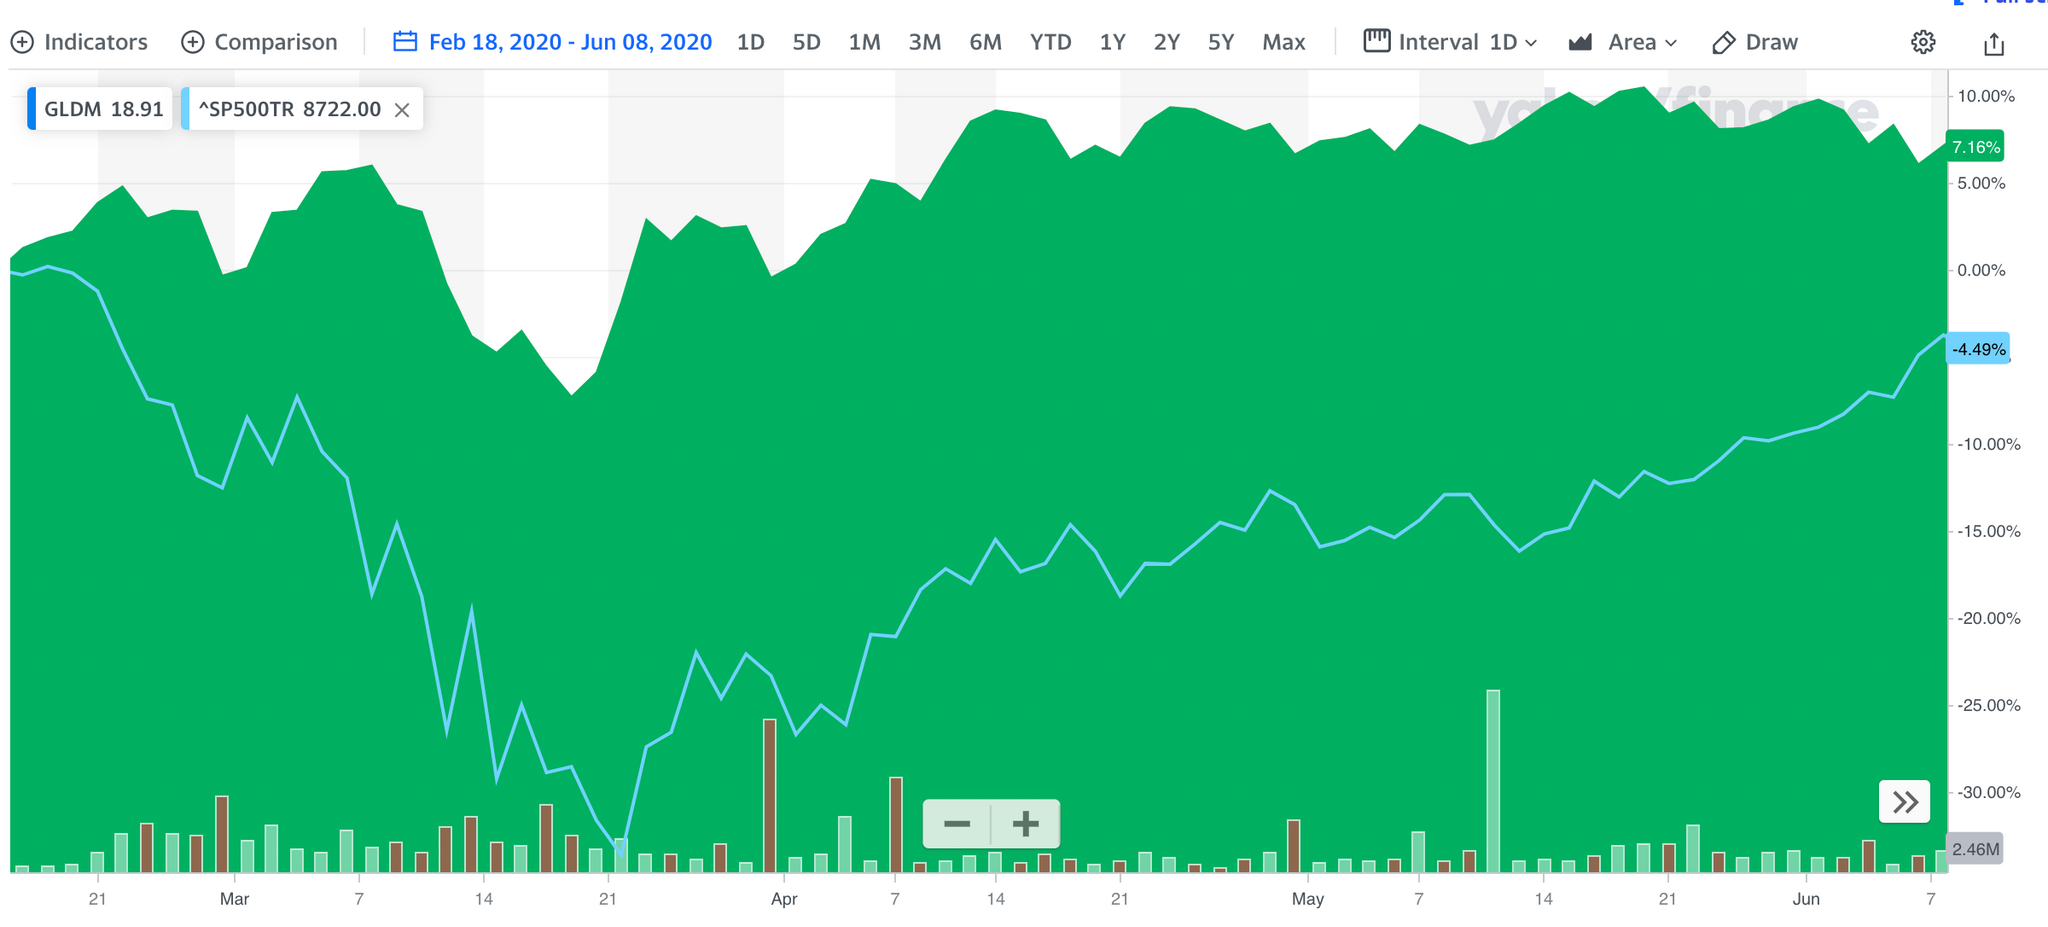The width and height of the screenshot is (2048, 927).
Task: Open the calendar date picker icon
Action: [405, 41]
